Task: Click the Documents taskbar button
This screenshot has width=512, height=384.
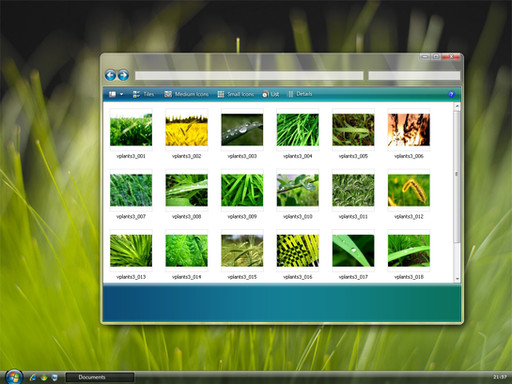Action: tap(100, 377)
